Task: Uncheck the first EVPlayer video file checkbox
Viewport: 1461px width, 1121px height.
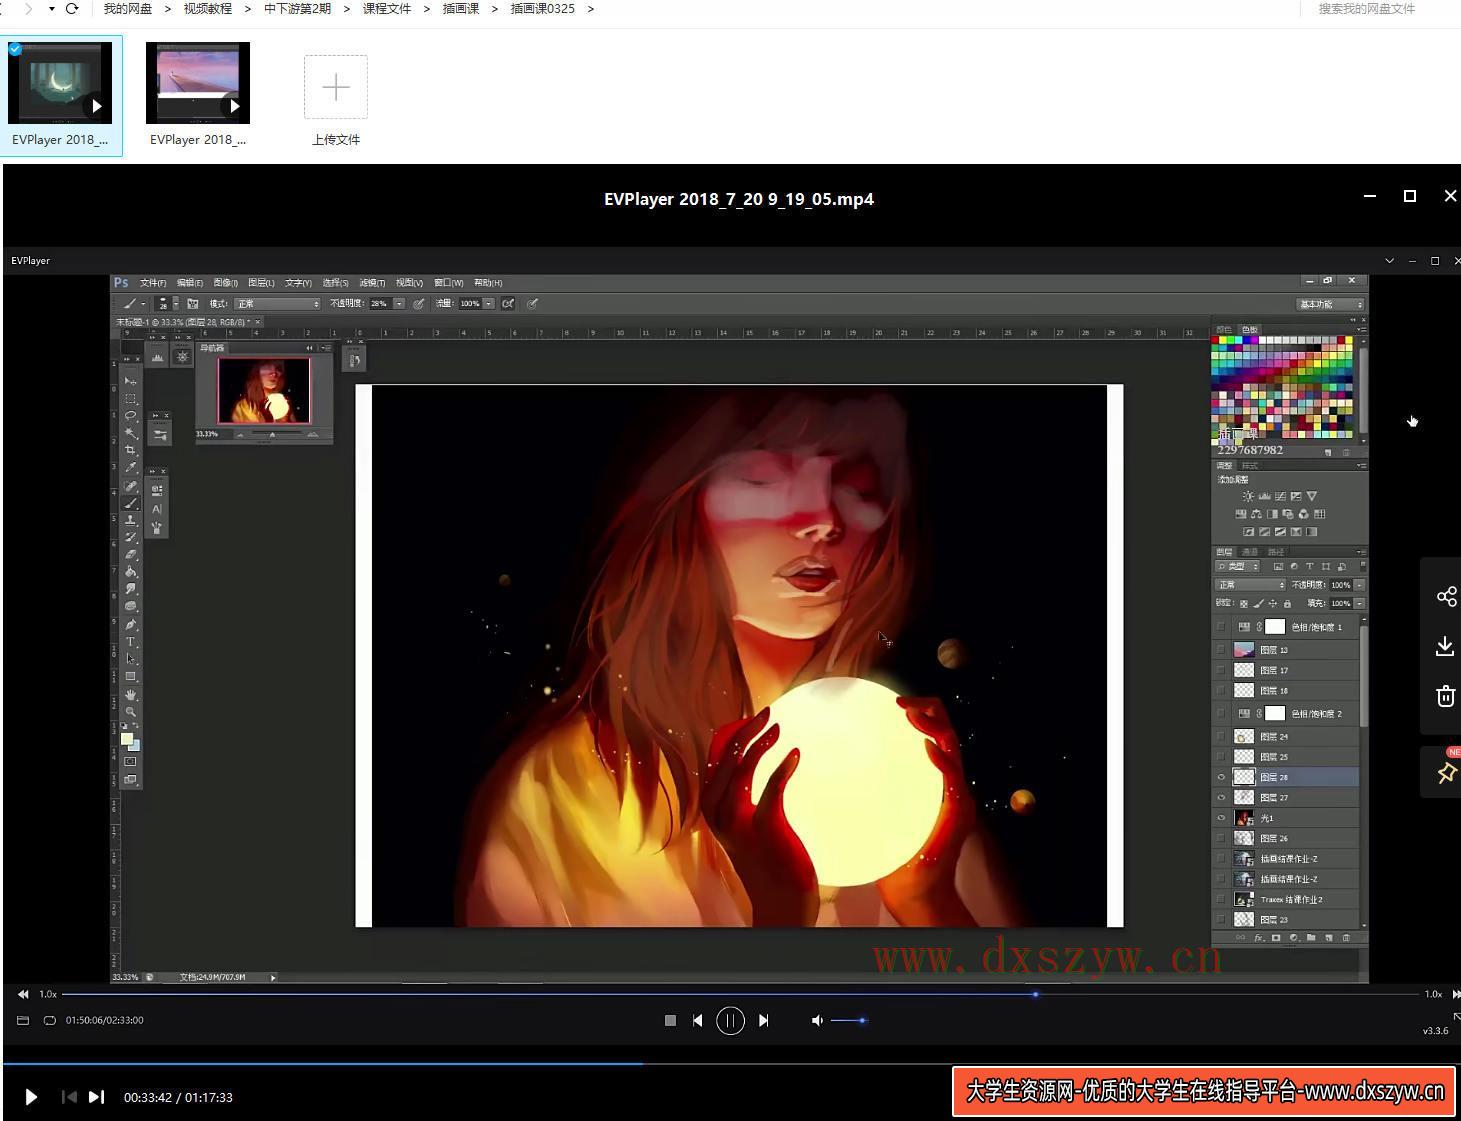Action: coord(15,48)
